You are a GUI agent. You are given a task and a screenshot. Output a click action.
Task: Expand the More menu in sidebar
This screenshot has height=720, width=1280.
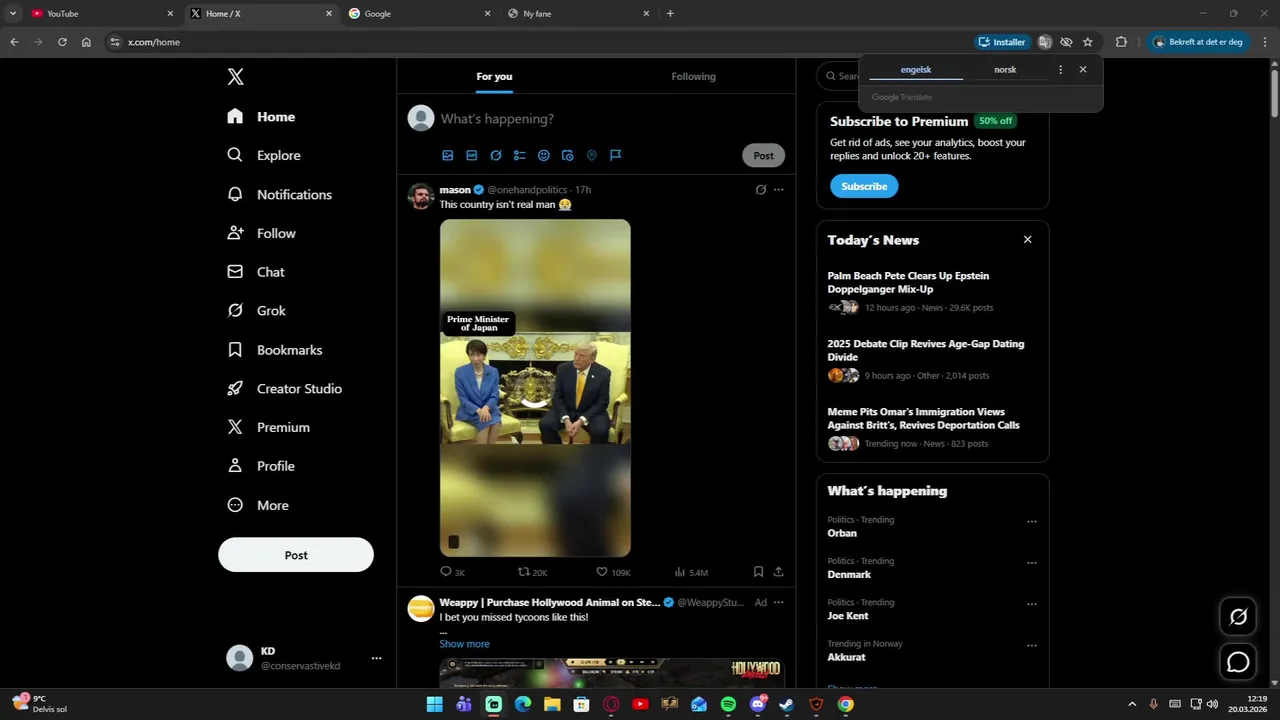258,505
